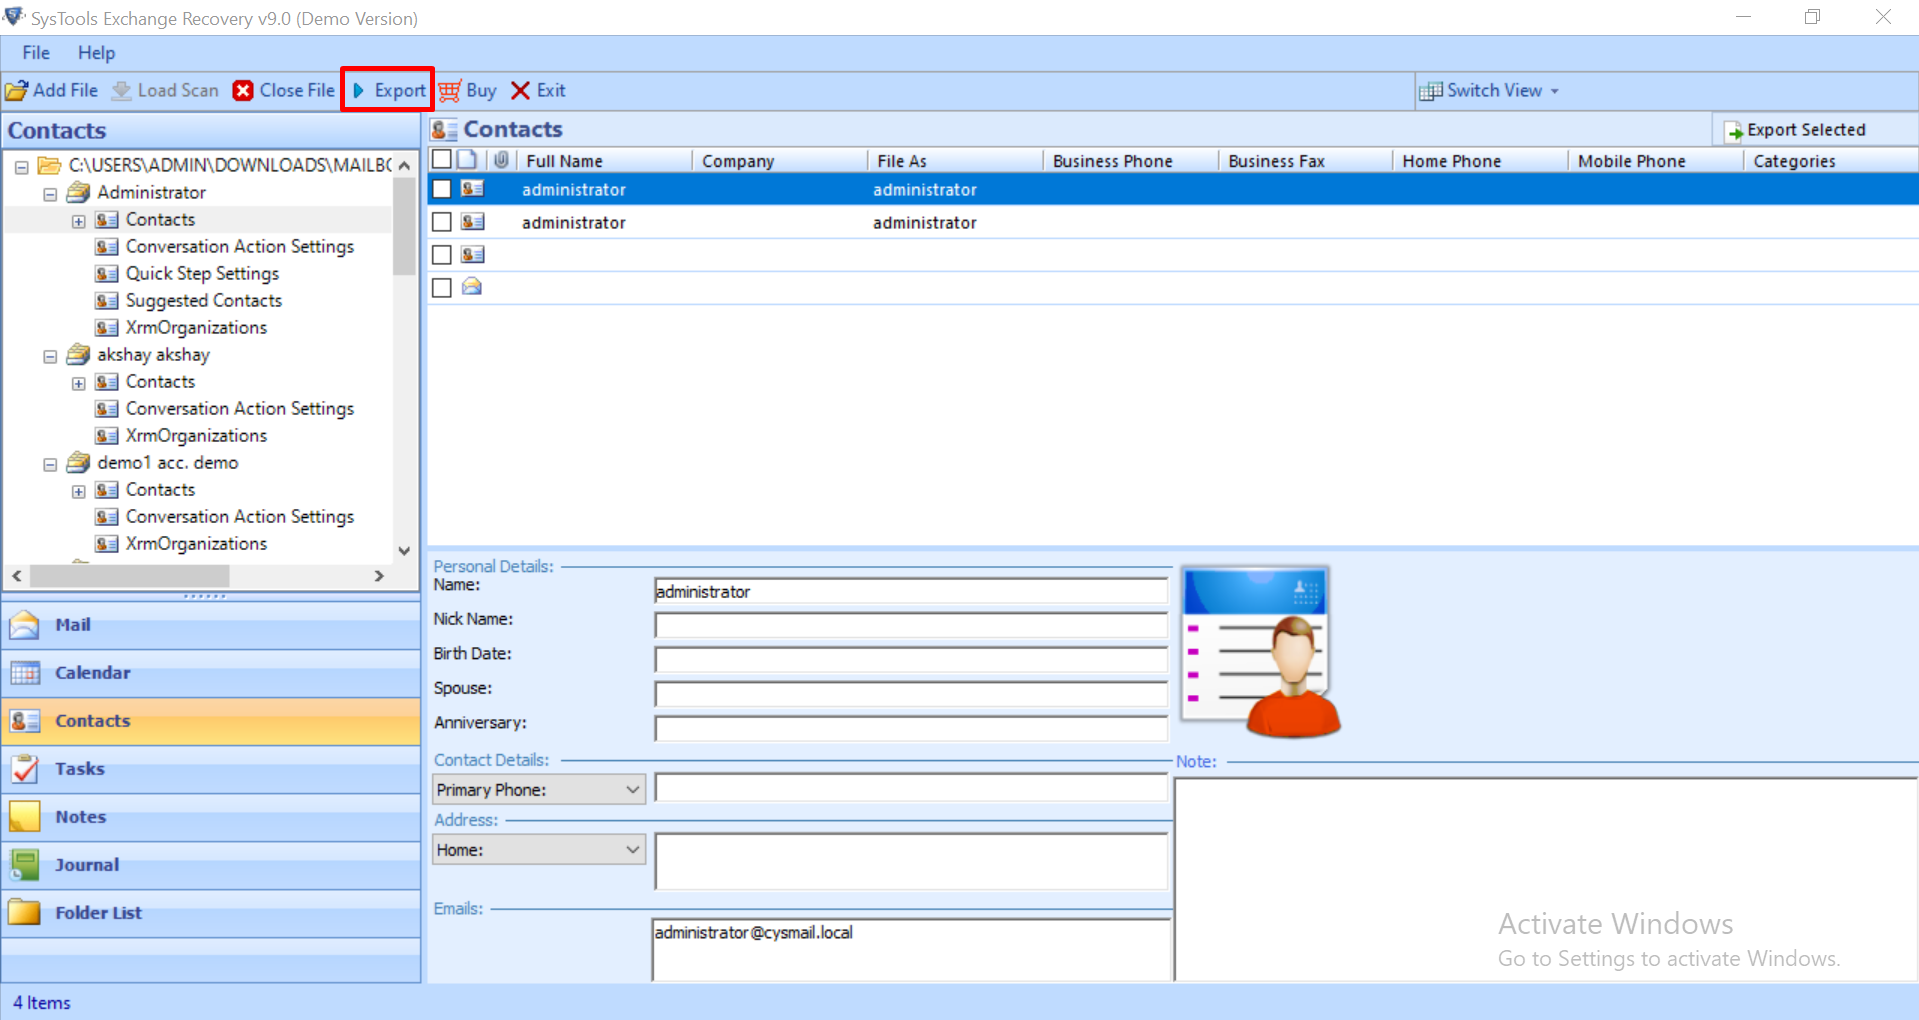The image size is (1919, 1020).
Task: Click the folder tree scroll down arrow
Action: [x=404, y=551]
